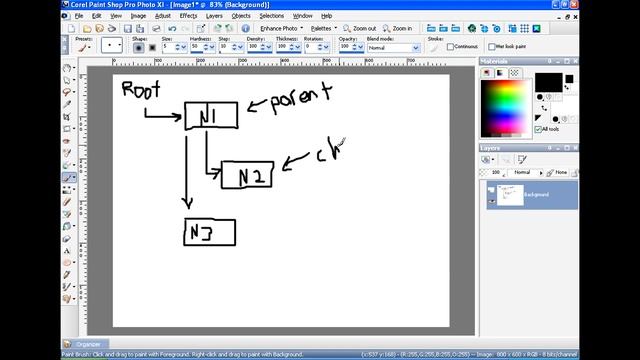Click the Open file folder icon
Image resolution: width=640 pixels, height=360 pixels.
pos(87,28)
